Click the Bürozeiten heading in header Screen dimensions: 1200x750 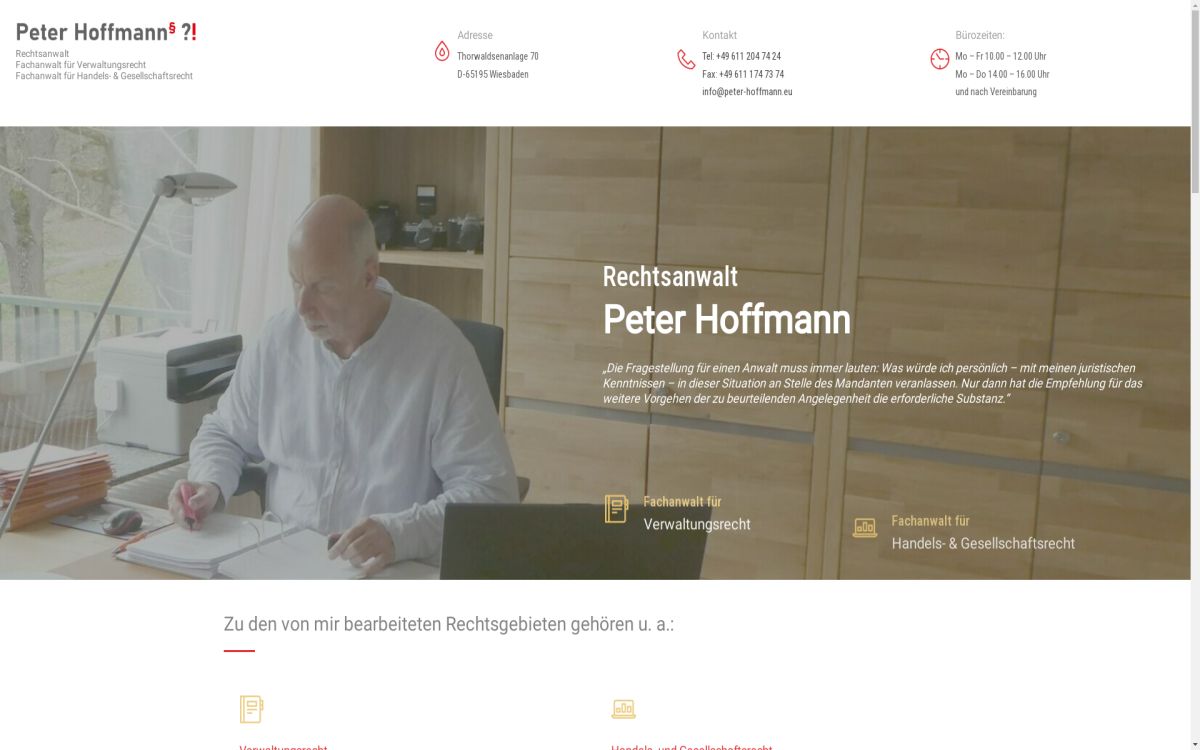pos(980,35)
